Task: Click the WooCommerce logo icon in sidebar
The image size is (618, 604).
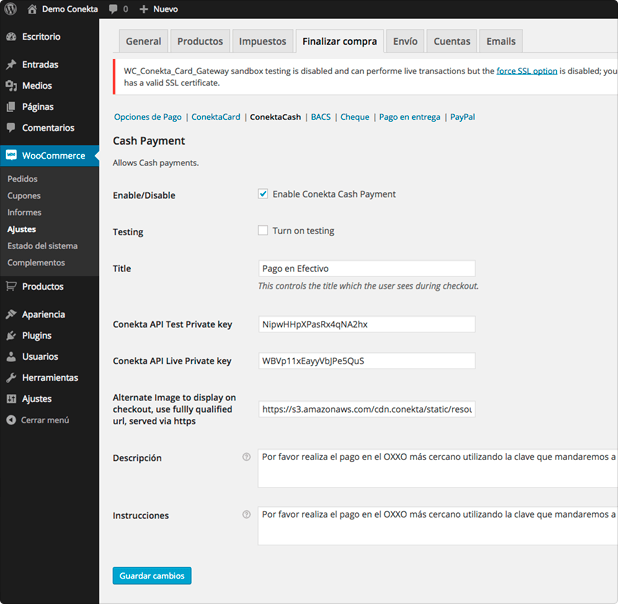Action: (11, 155)
